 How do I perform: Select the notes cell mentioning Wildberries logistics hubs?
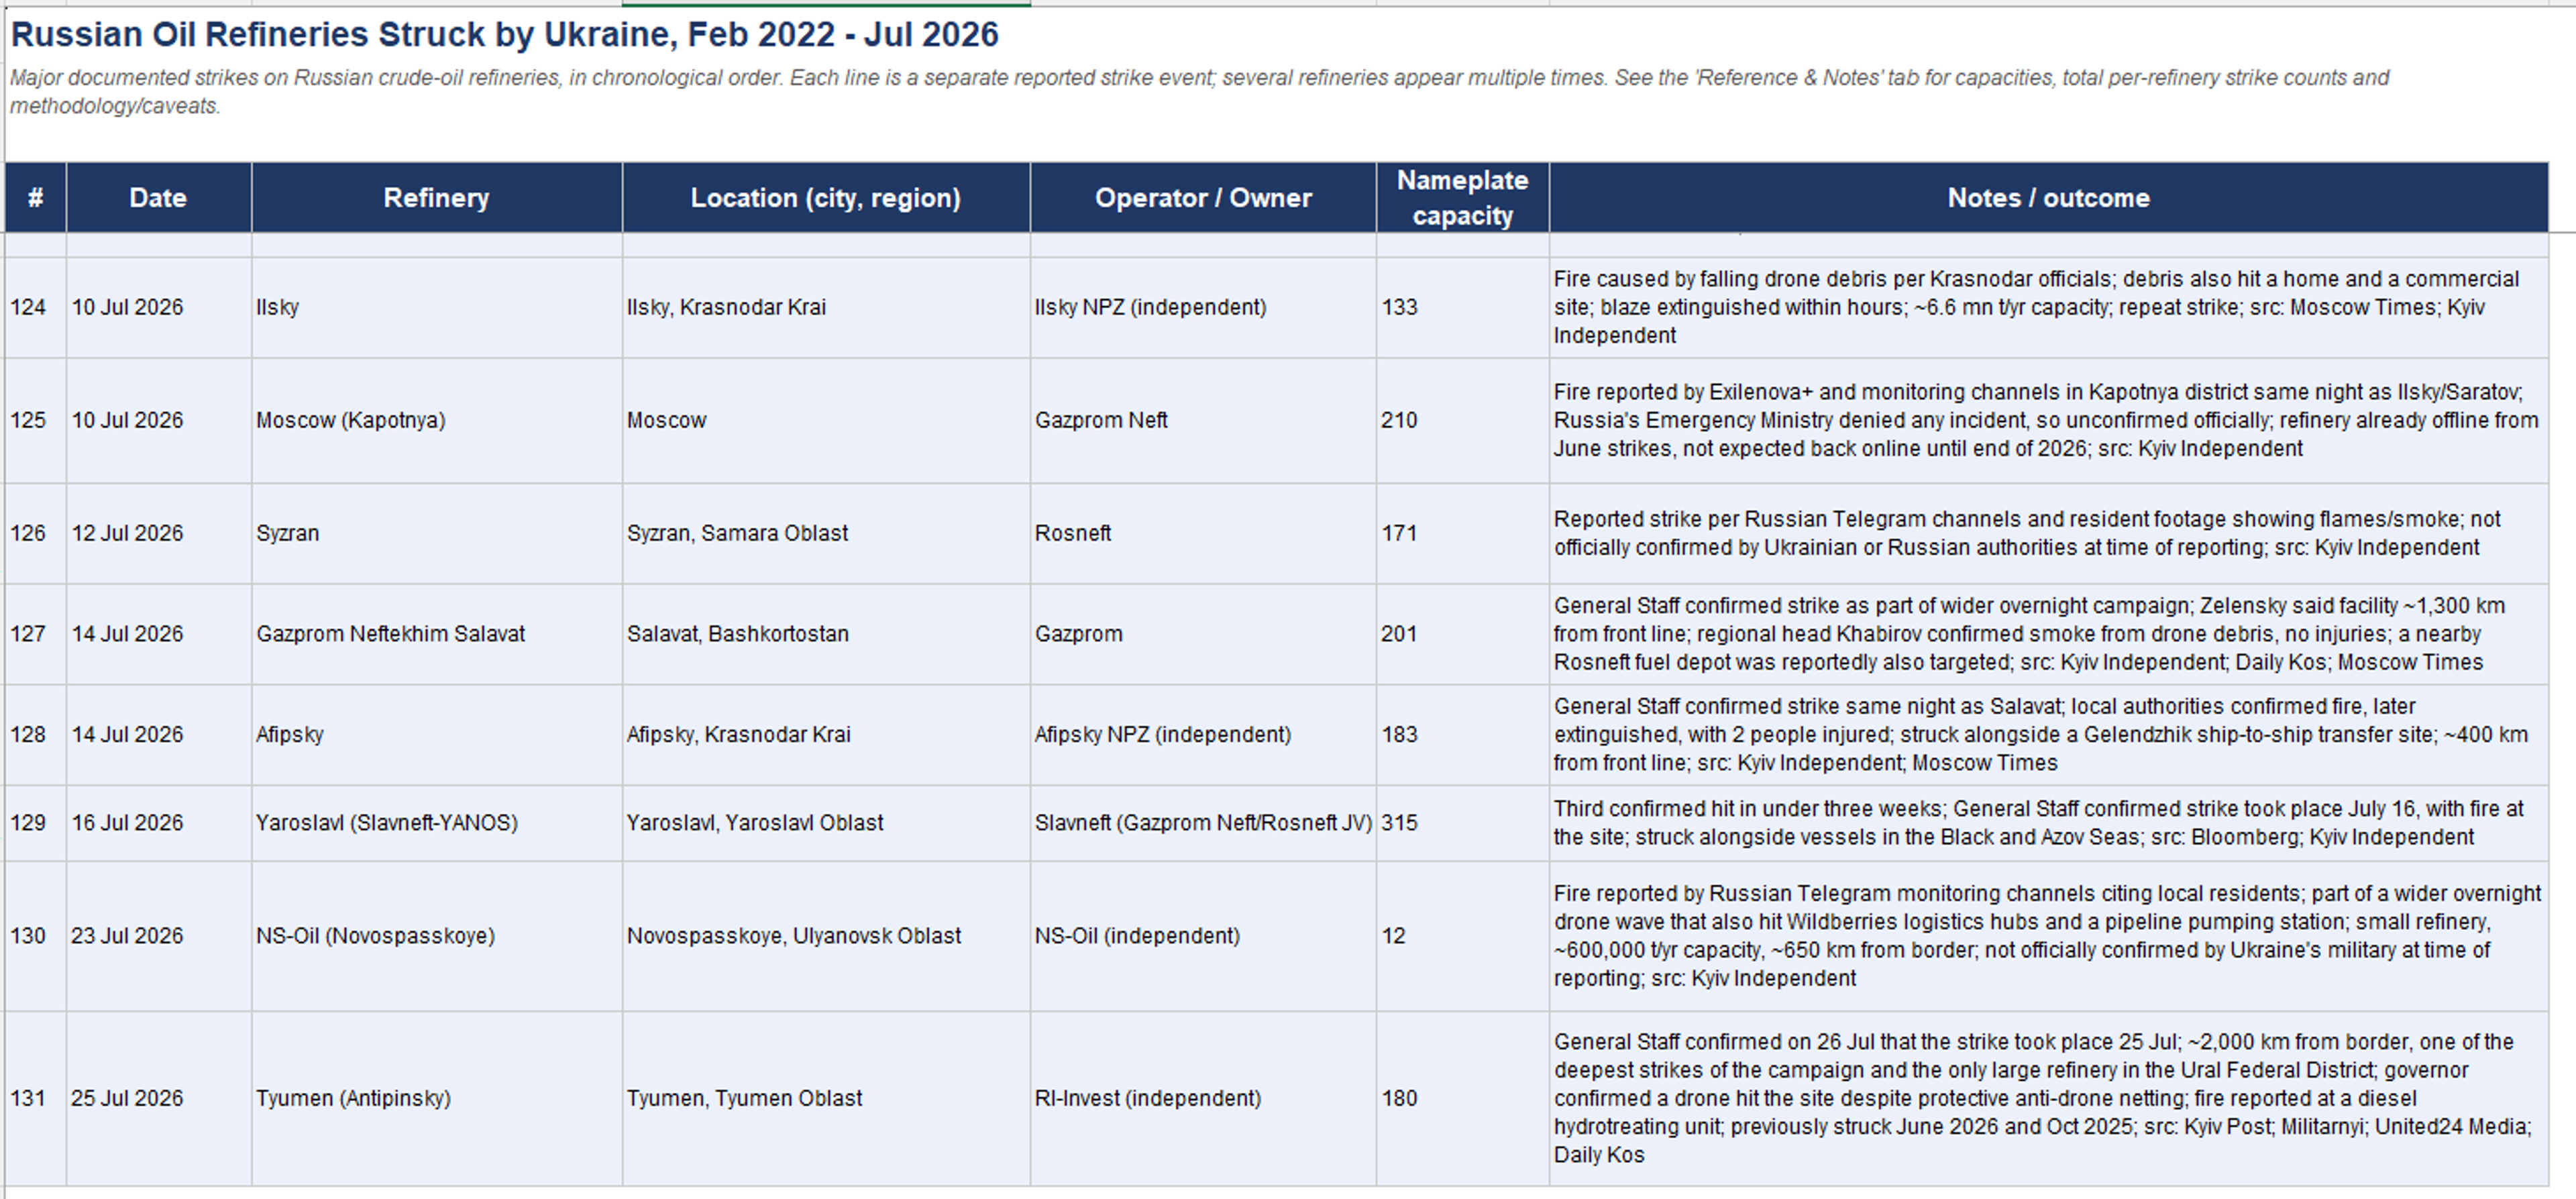click(2049, 936)
